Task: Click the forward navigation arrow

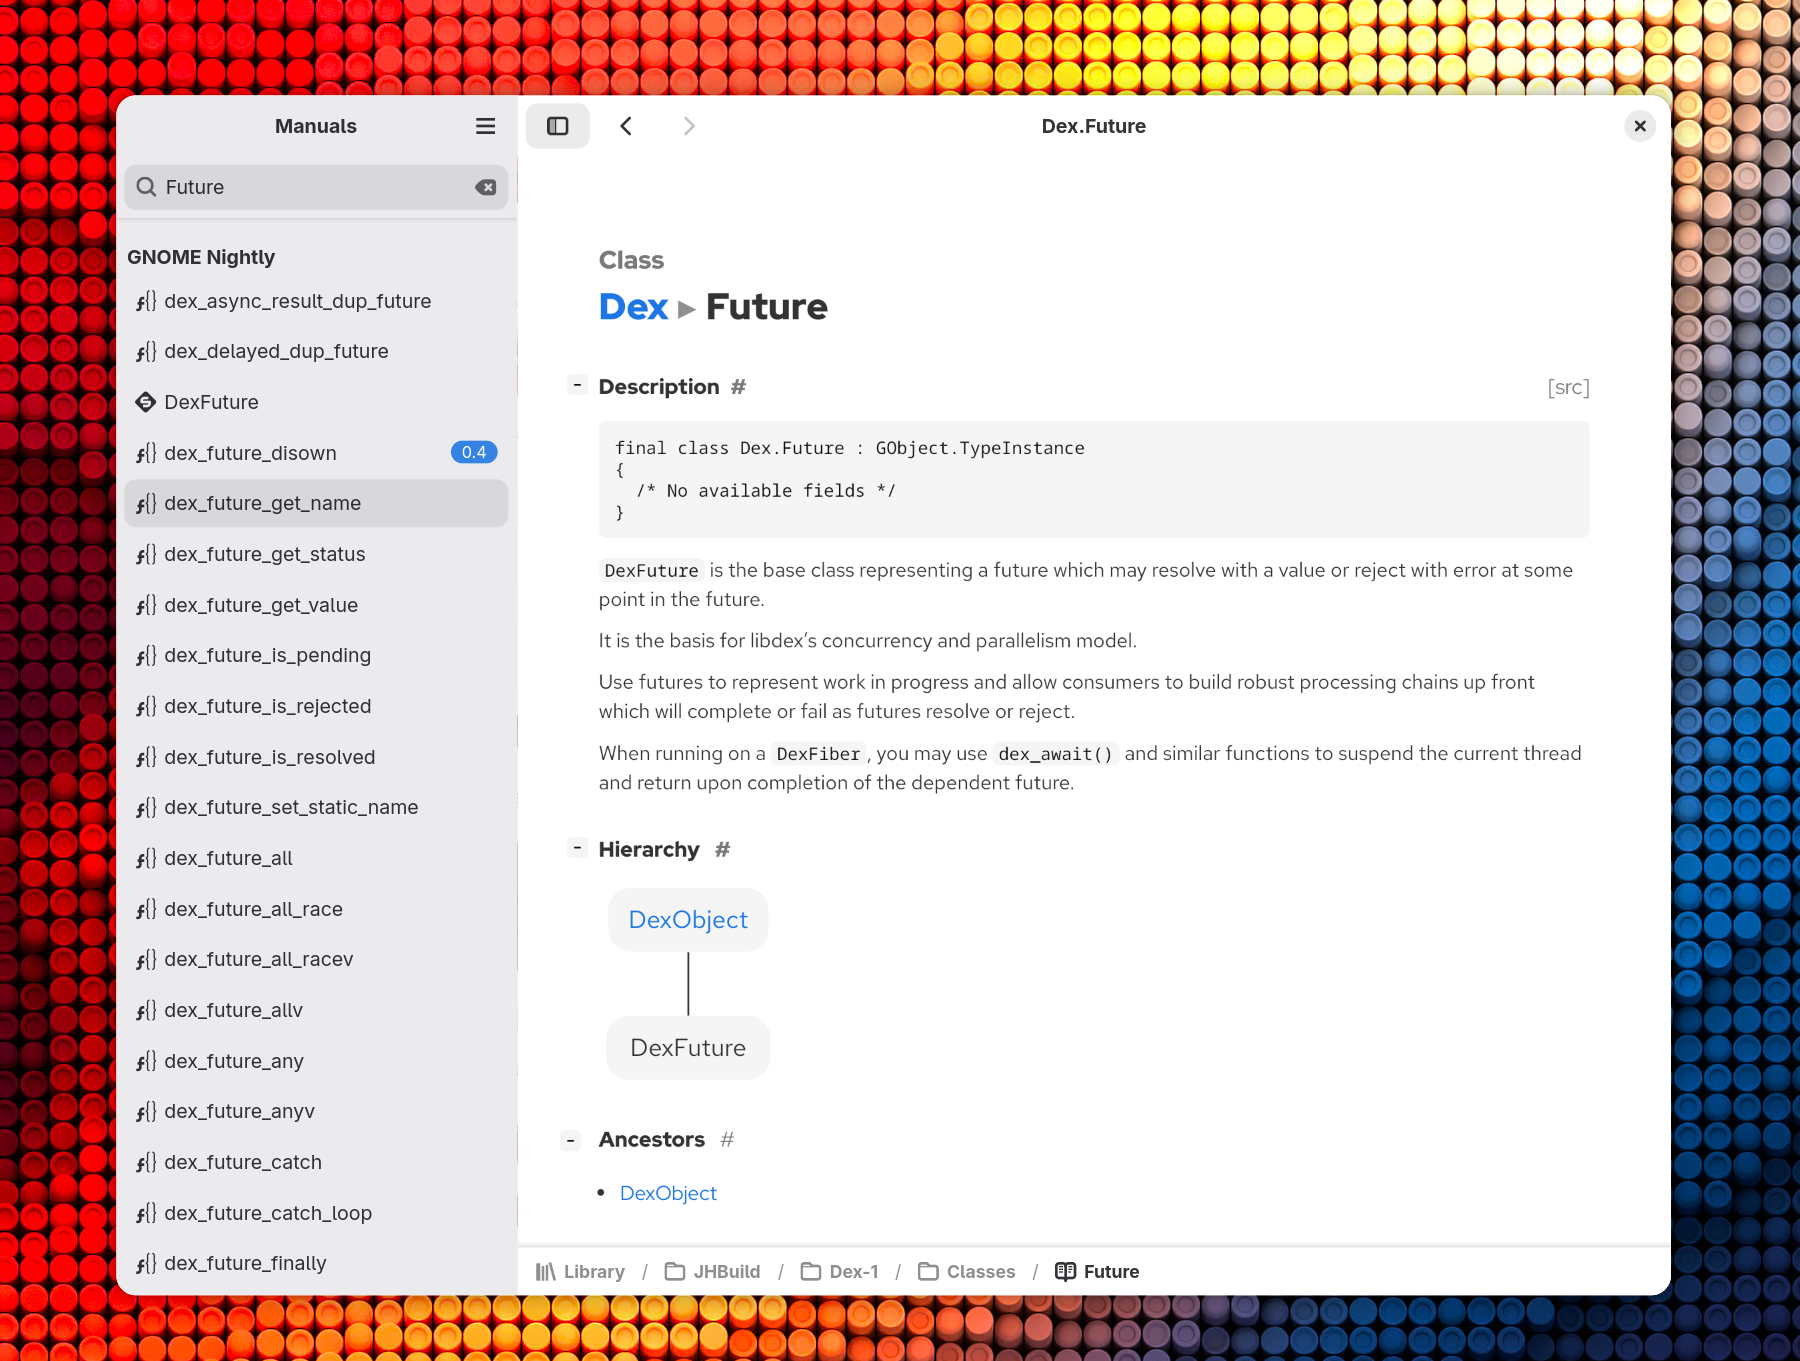Action: [689, 126]
